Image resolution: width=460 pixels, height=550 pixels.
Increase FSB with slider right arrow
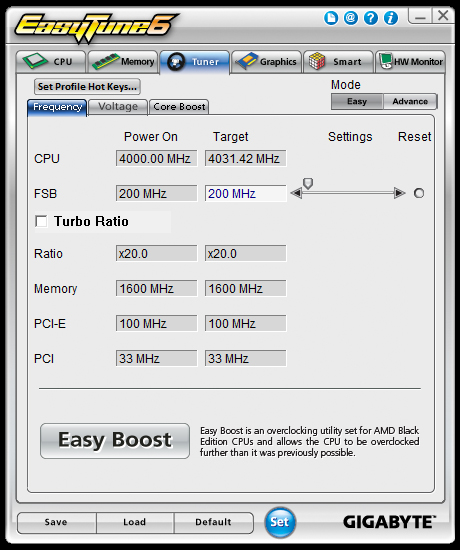399,193
